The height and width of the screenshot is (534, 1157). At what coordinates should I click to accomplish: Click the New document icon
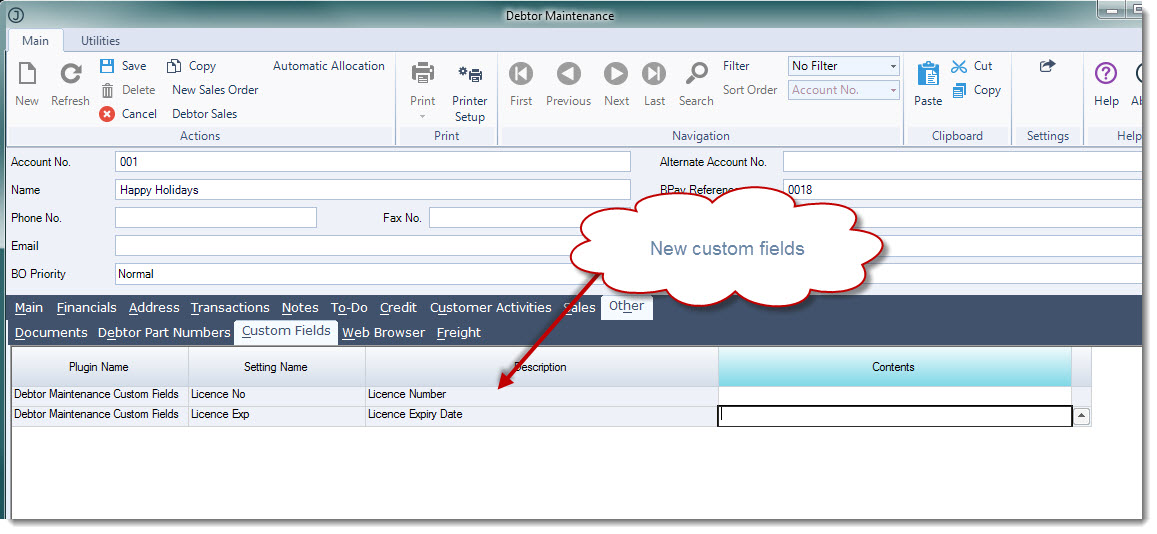(27, 74)
